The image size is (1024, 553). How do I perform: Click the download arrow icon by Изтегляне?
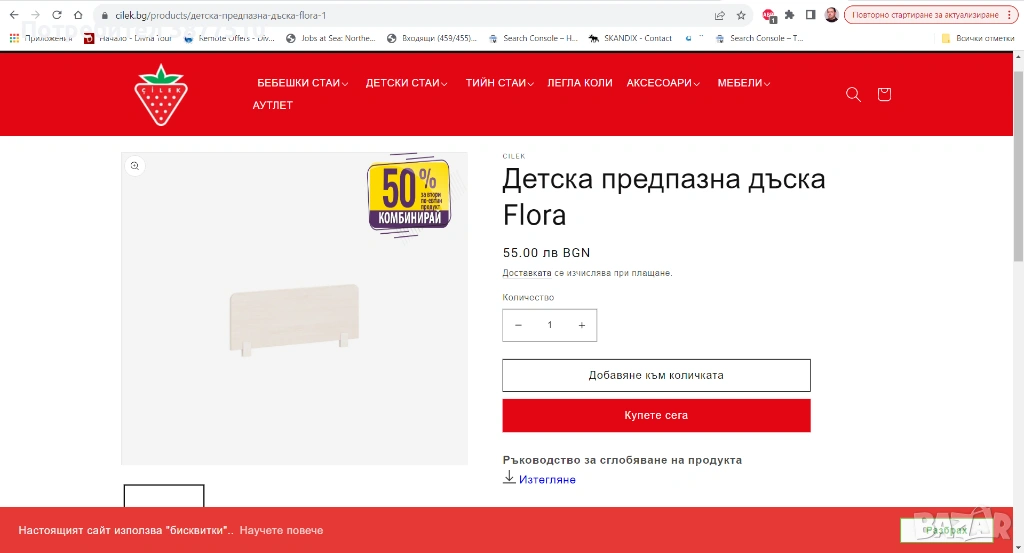509,478
